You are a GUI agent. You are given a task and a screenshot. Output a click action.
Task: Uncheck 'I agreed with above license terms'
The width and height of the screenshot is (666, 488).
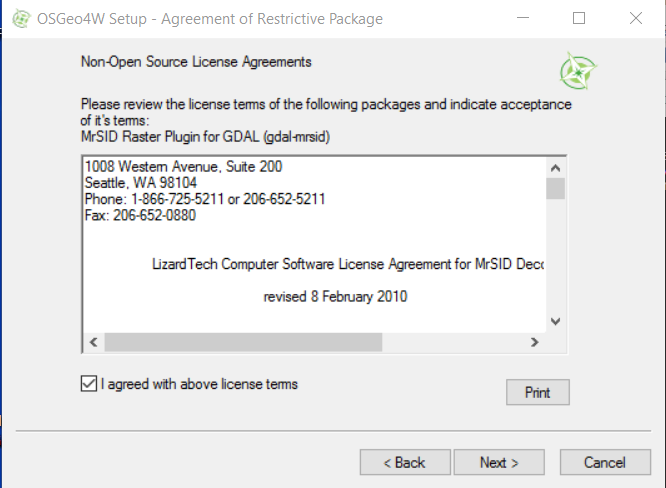(89, 384)
